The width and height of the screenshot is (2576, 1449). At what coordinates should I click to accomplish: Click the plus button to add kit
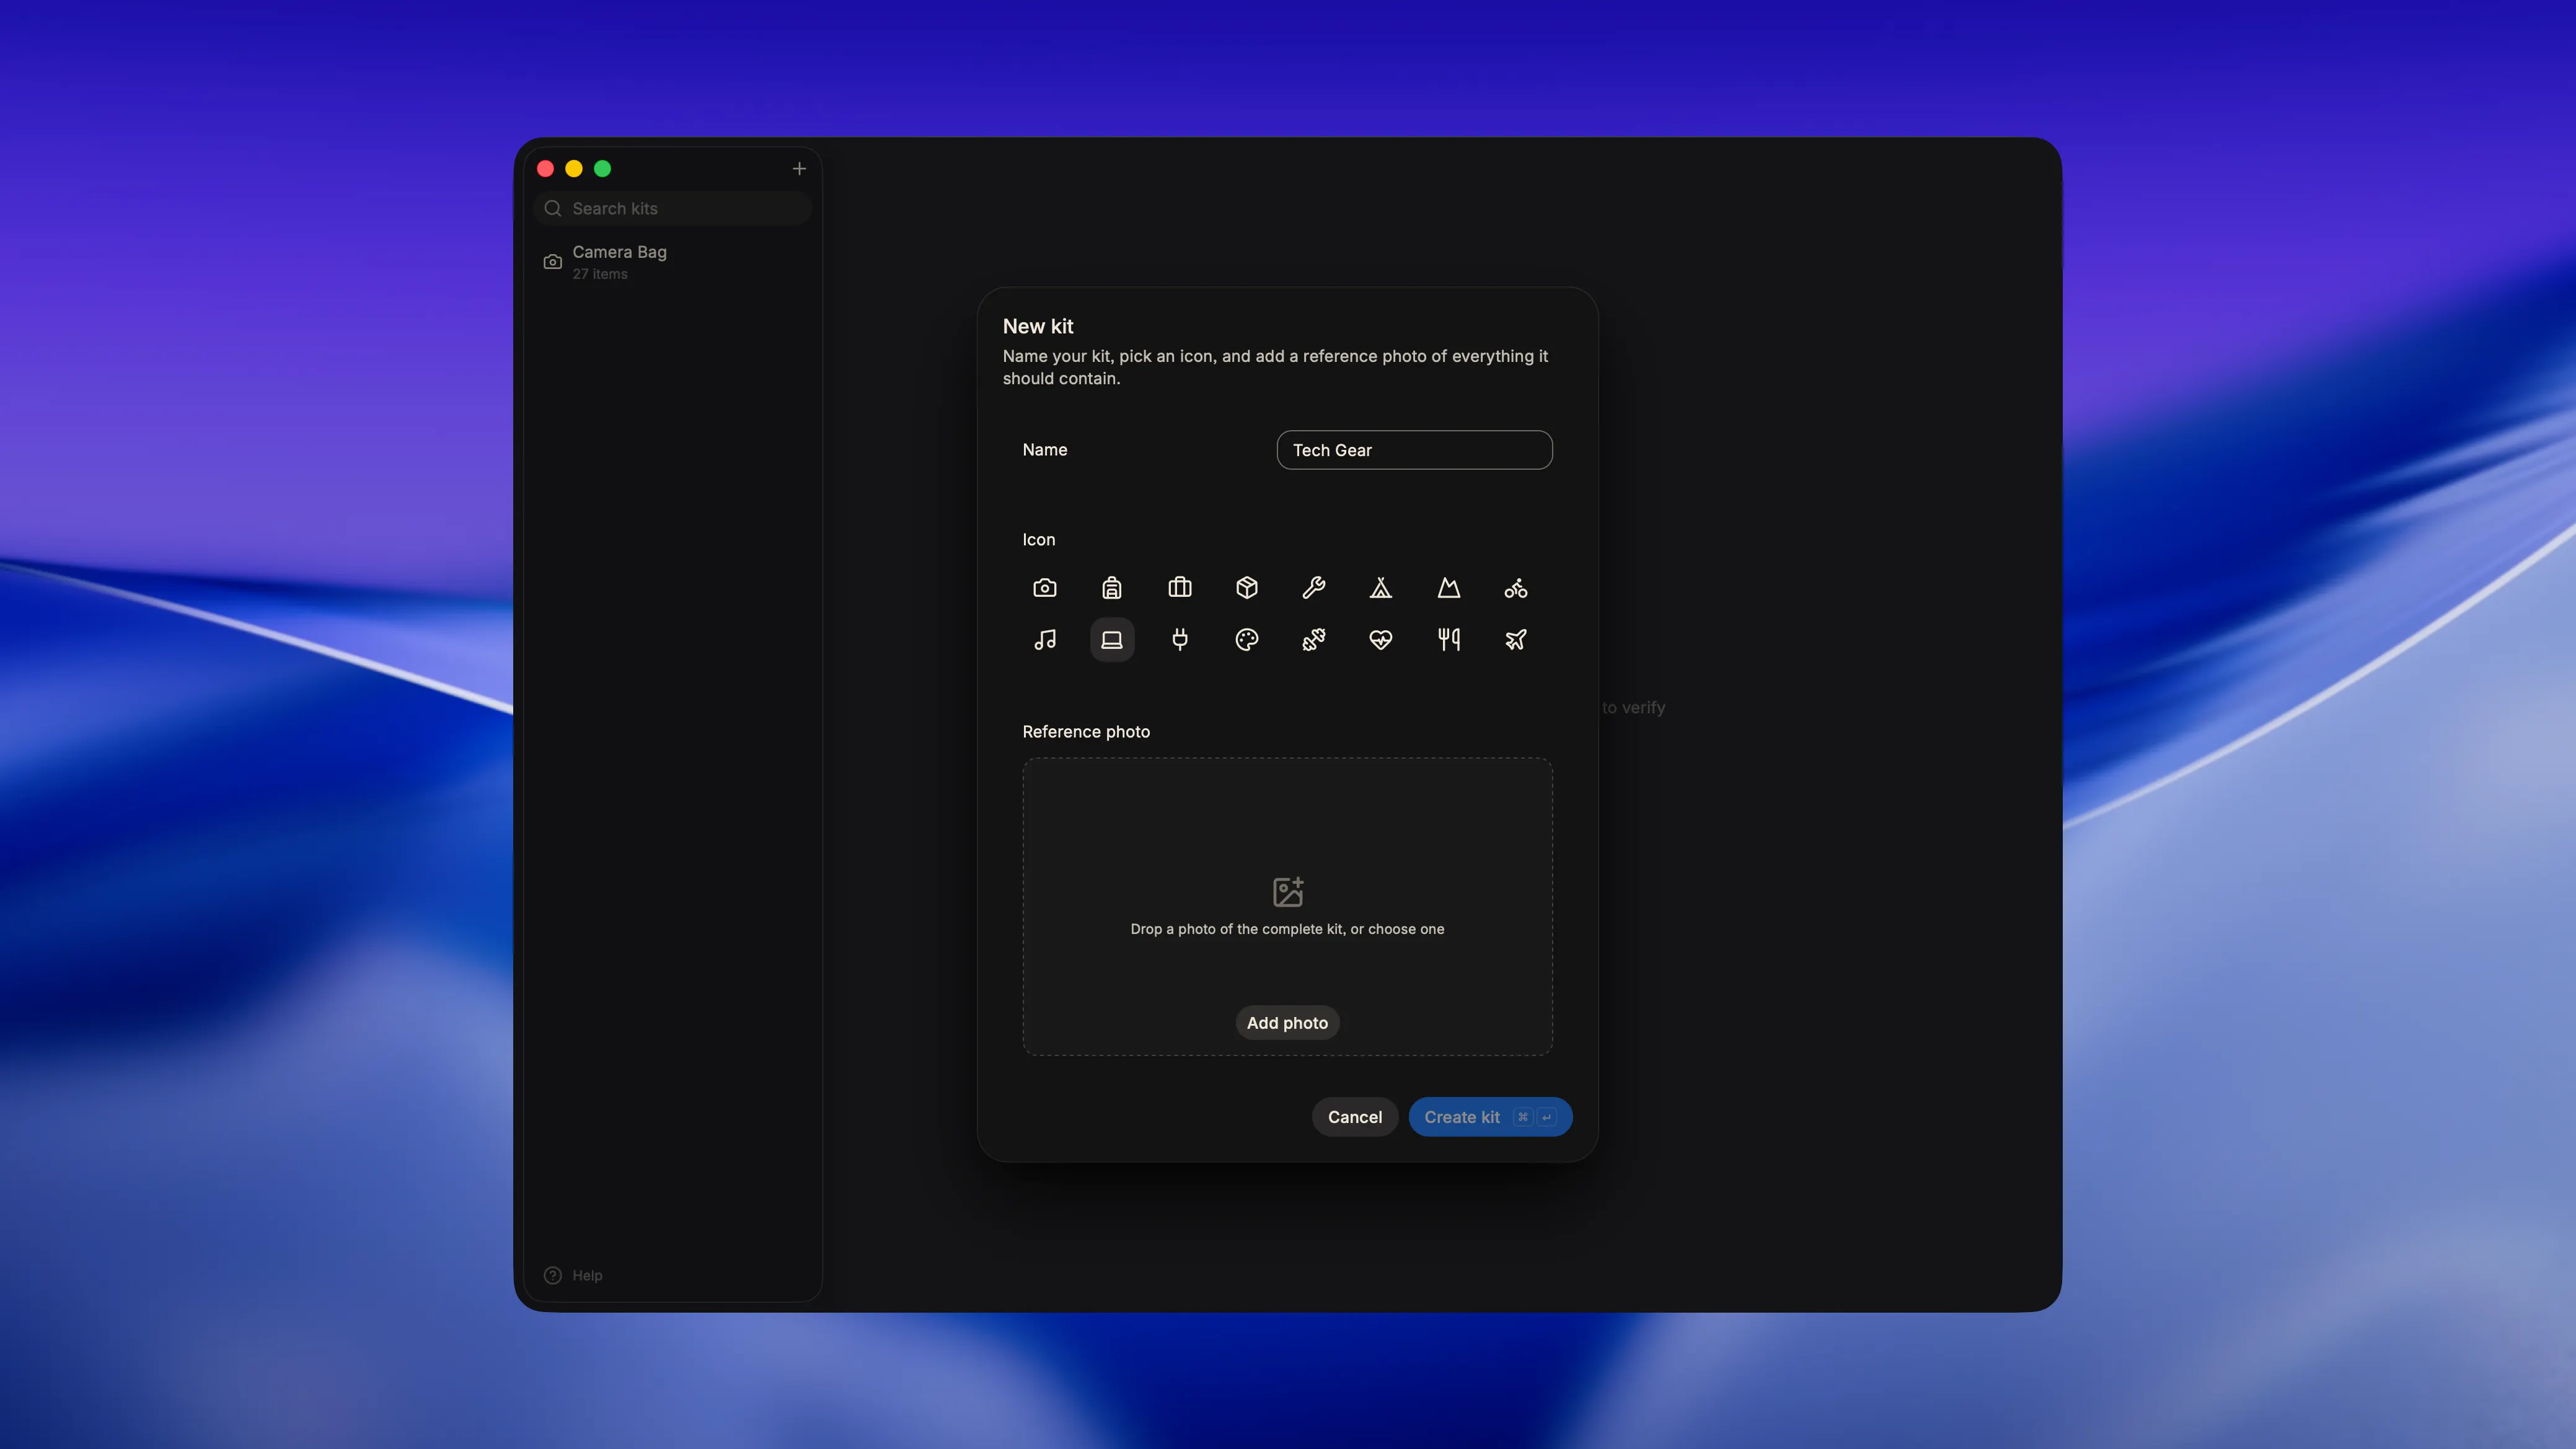798,168
